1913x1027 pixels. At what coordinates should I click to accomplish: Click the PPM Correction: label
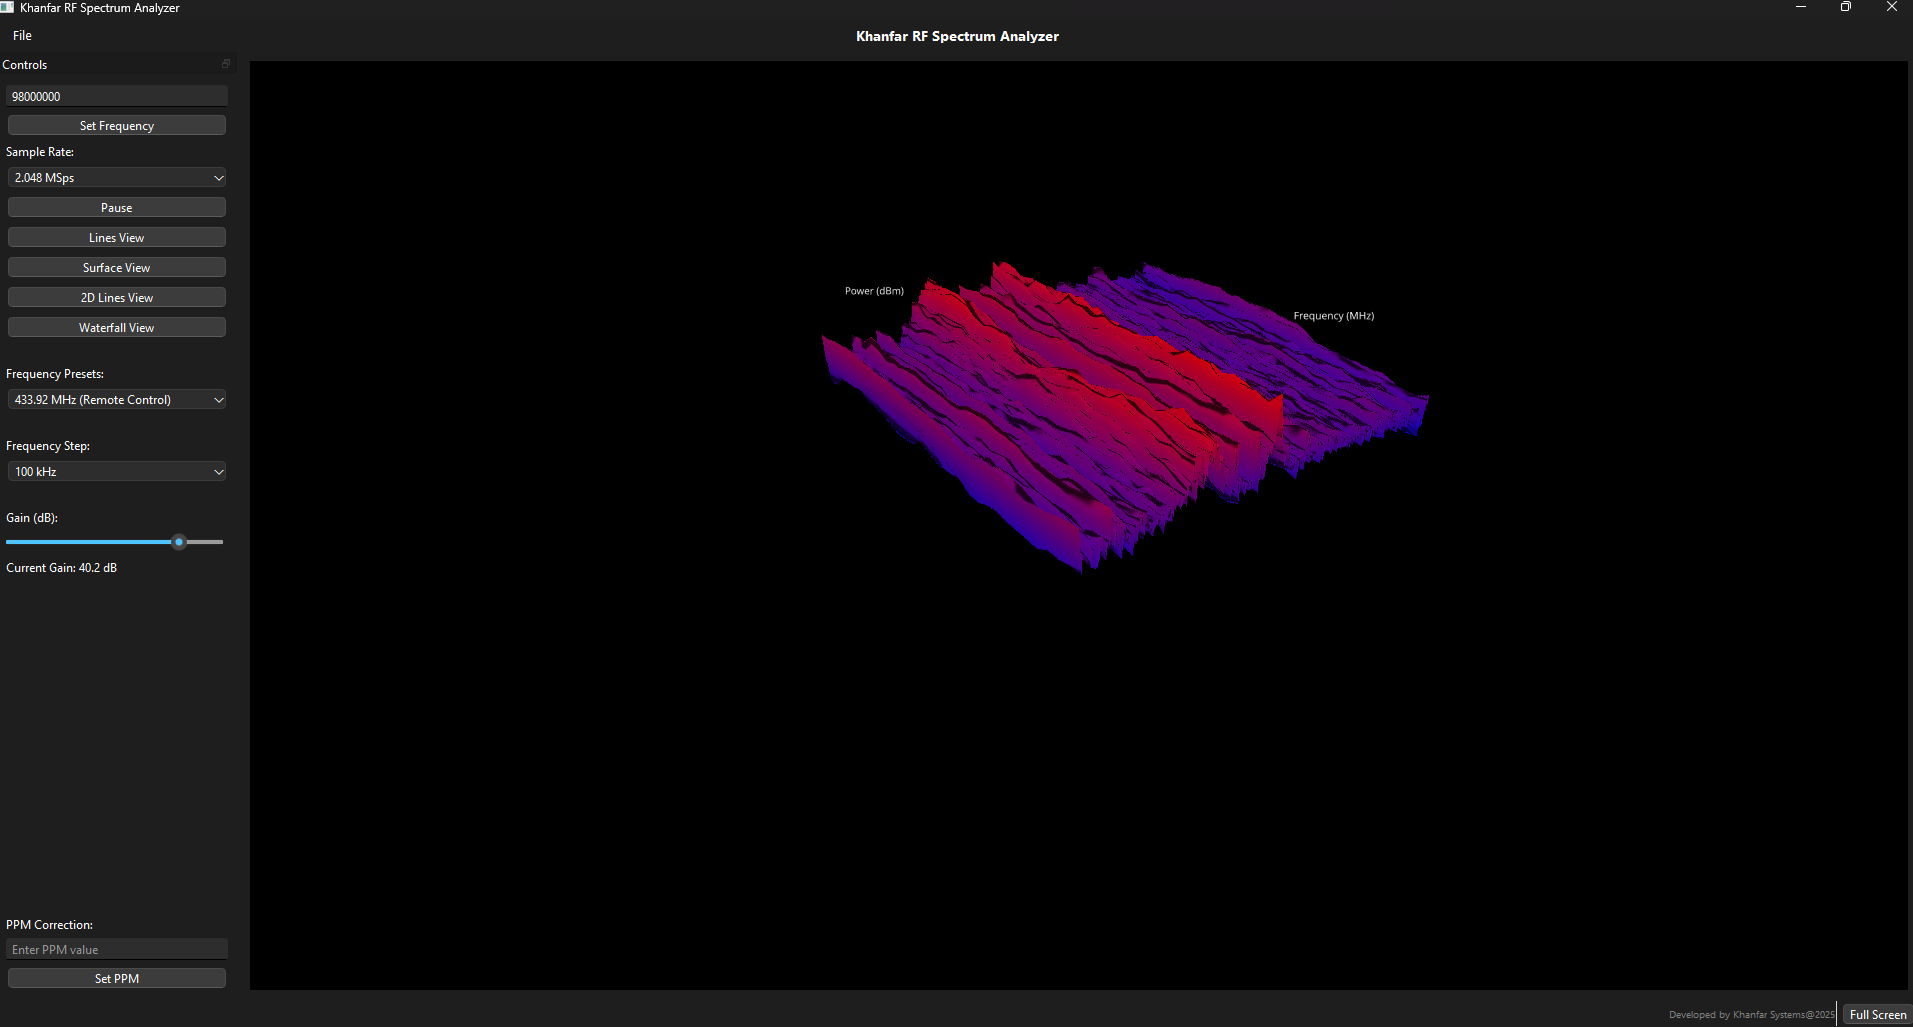(50, 925)
